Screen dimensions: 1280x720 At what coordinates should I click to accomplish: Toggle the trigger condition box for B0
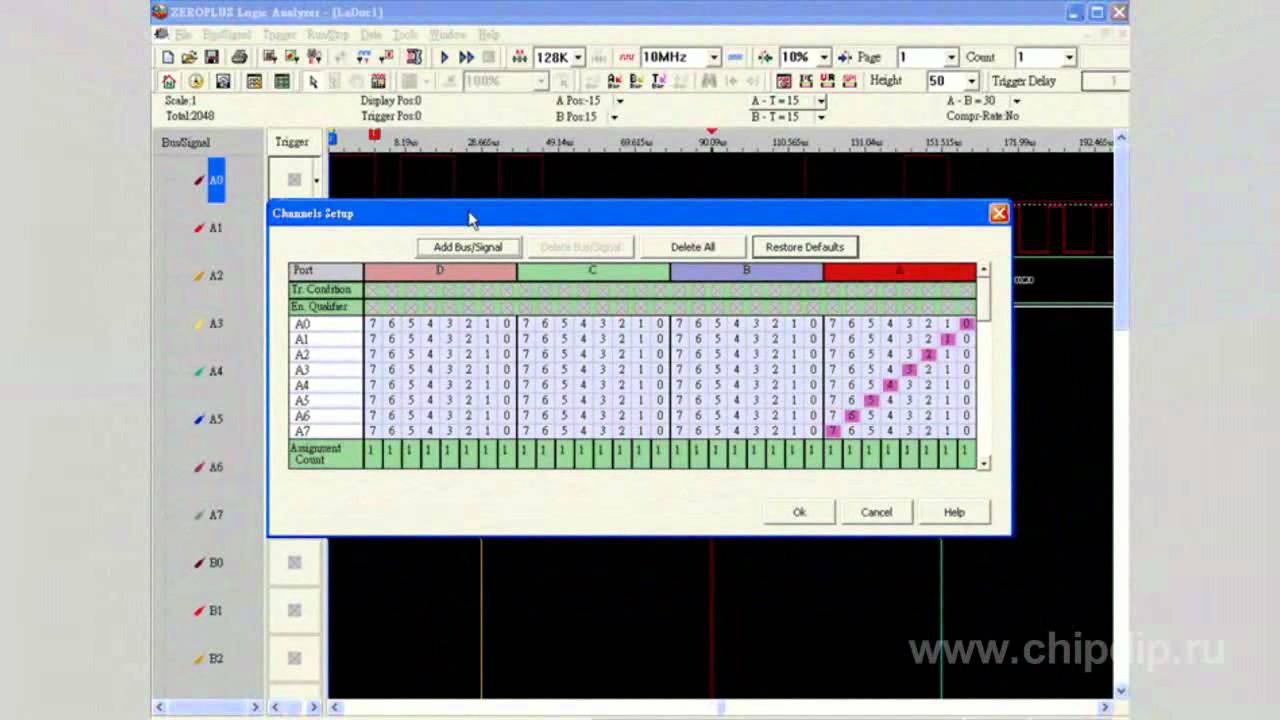(294, 562)
